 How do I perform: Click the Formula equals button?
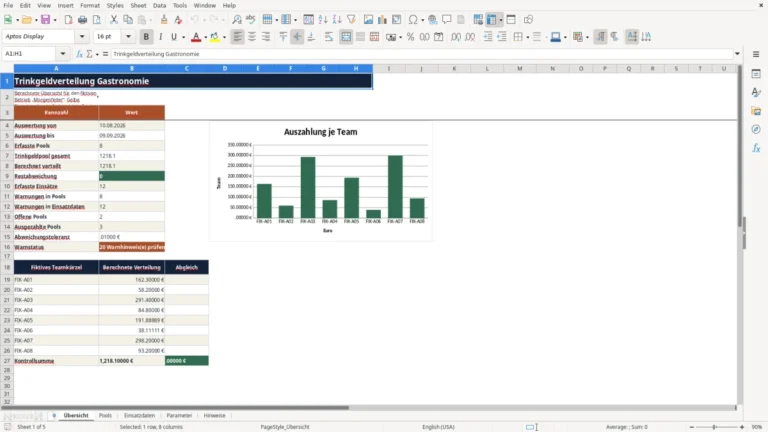tap(105, 54)
